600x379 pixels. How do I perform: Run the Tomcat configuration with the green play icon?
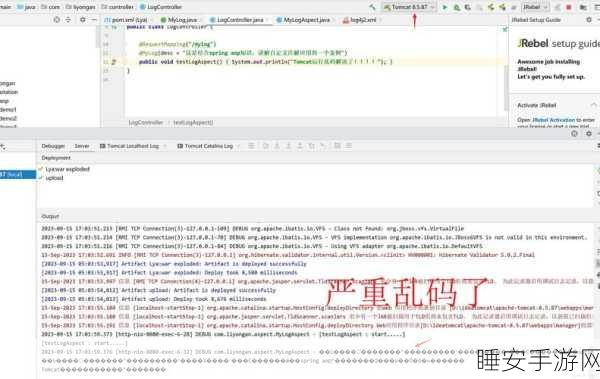445,7
